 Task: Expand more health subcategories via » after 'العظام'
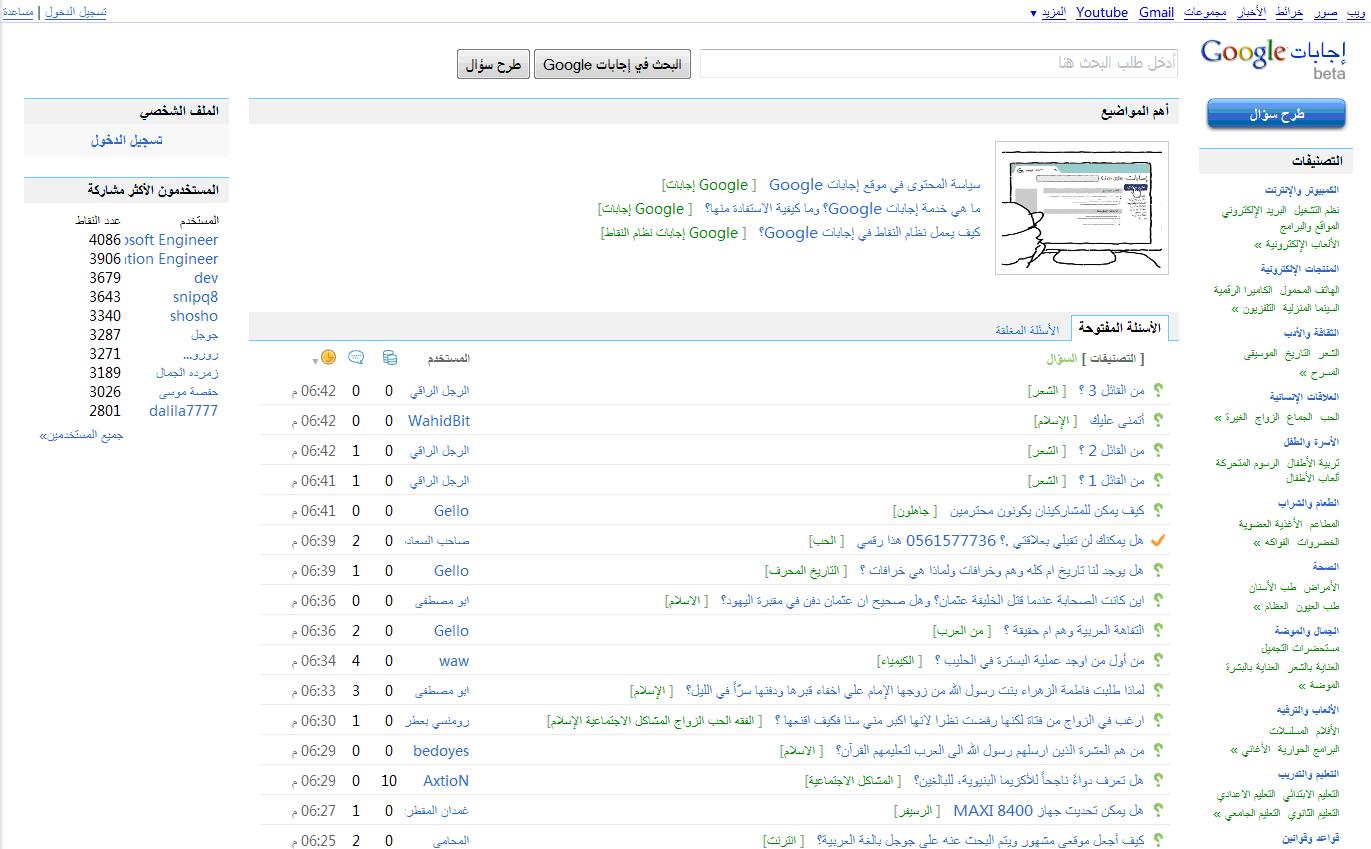1257,606
